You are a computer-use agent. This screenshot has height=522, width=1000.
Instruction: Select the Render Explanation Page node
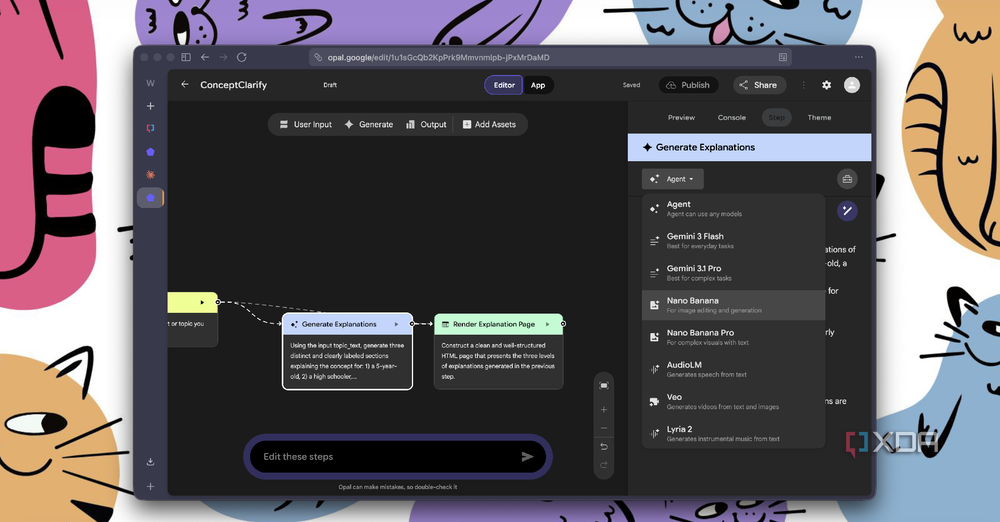(x=499, y=352)
